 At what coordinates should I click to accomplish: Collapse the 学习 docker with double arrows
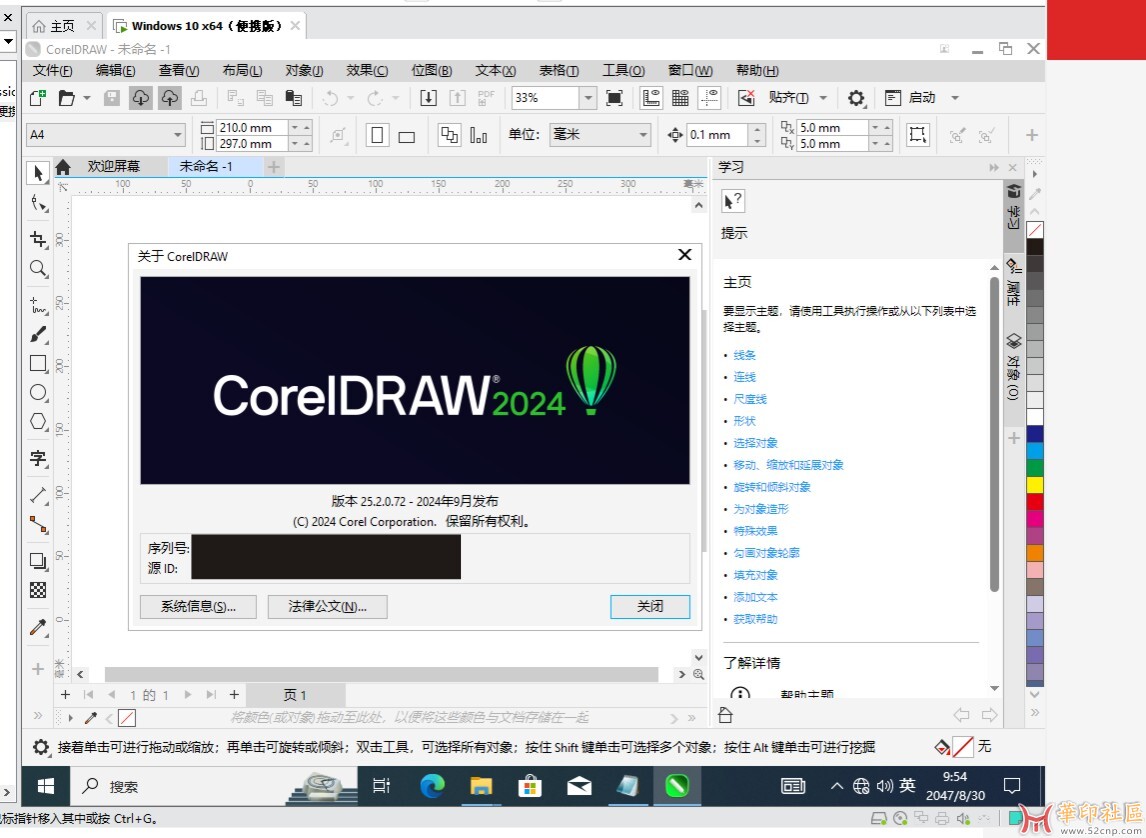[x=994, y=167]
